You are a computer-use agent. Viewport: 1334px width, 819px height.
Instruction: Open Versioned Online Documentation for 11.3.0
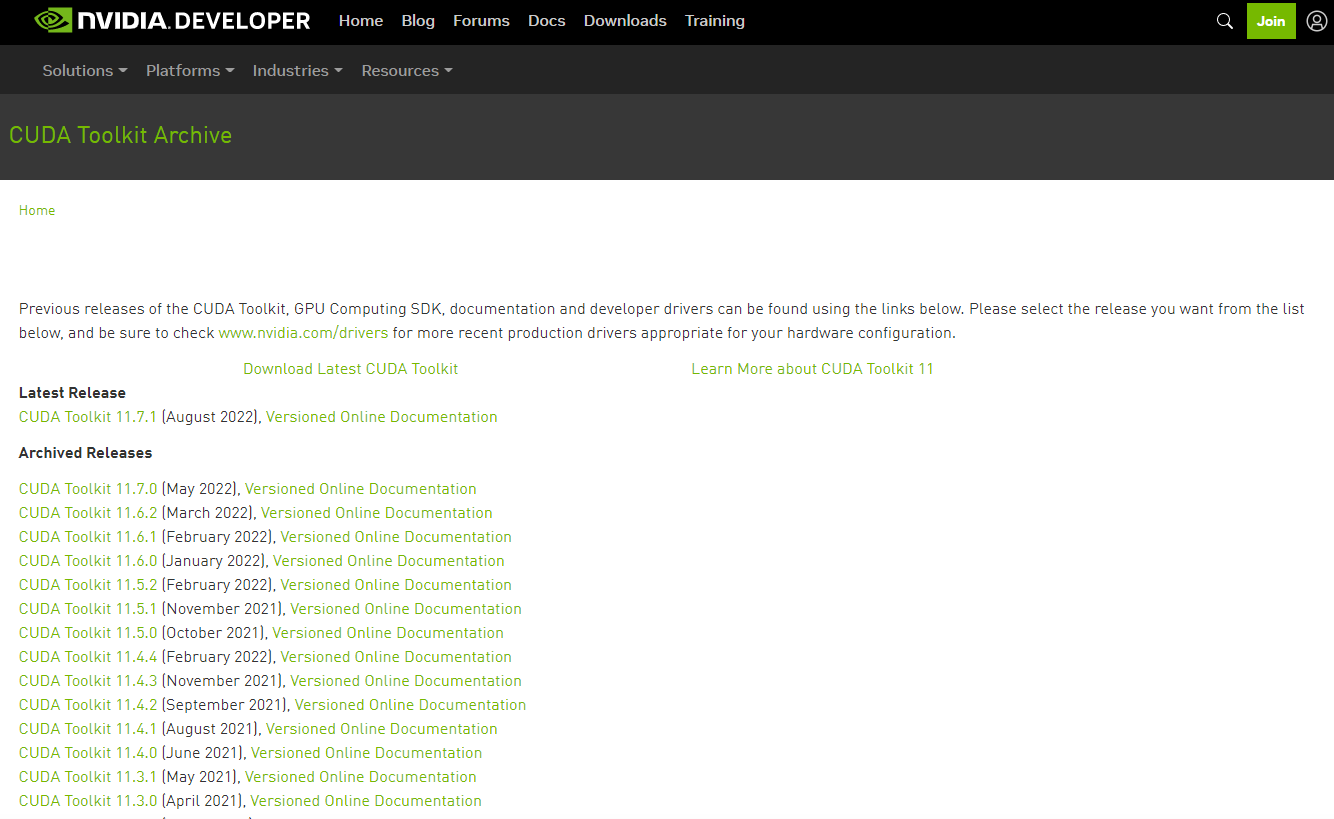[x=366, y=801]
